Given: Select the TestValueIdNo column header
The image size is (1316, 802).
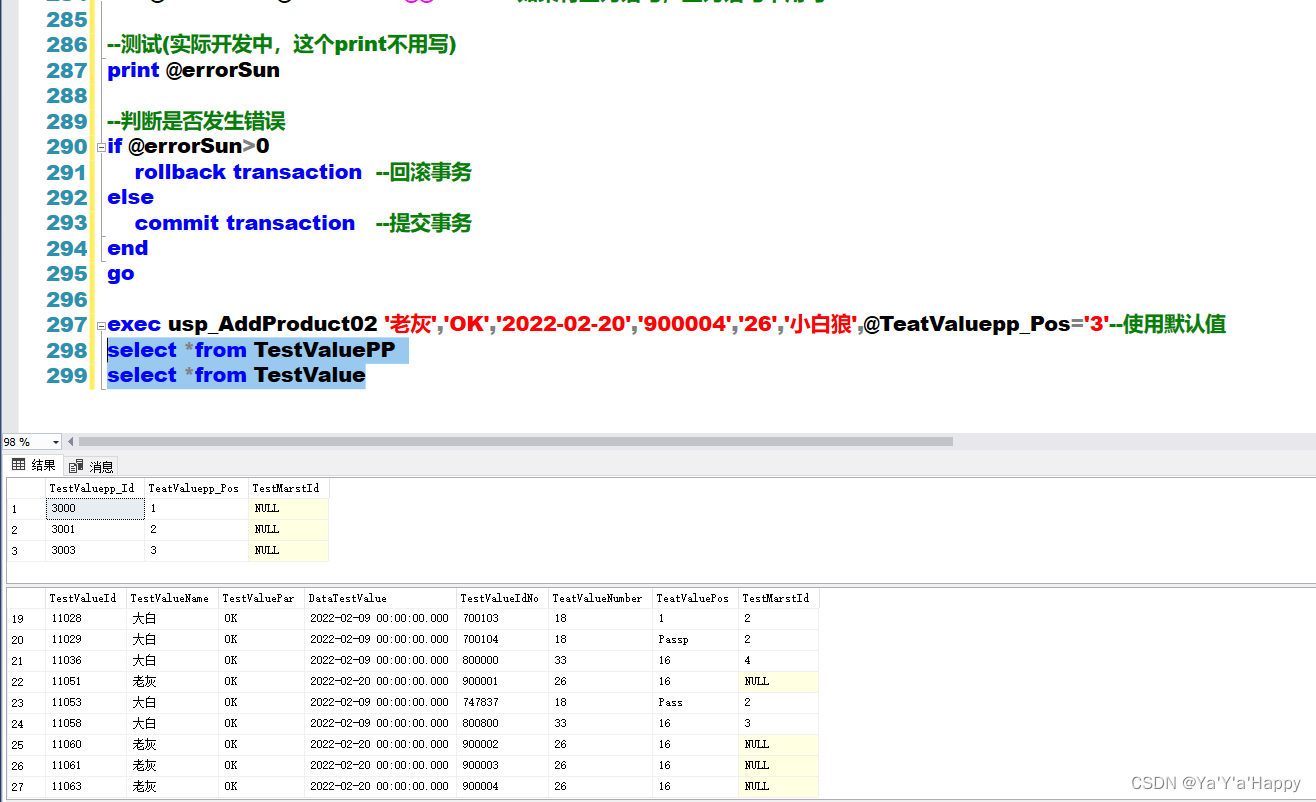Looking at the screenshot, I should tap(502, 598).
